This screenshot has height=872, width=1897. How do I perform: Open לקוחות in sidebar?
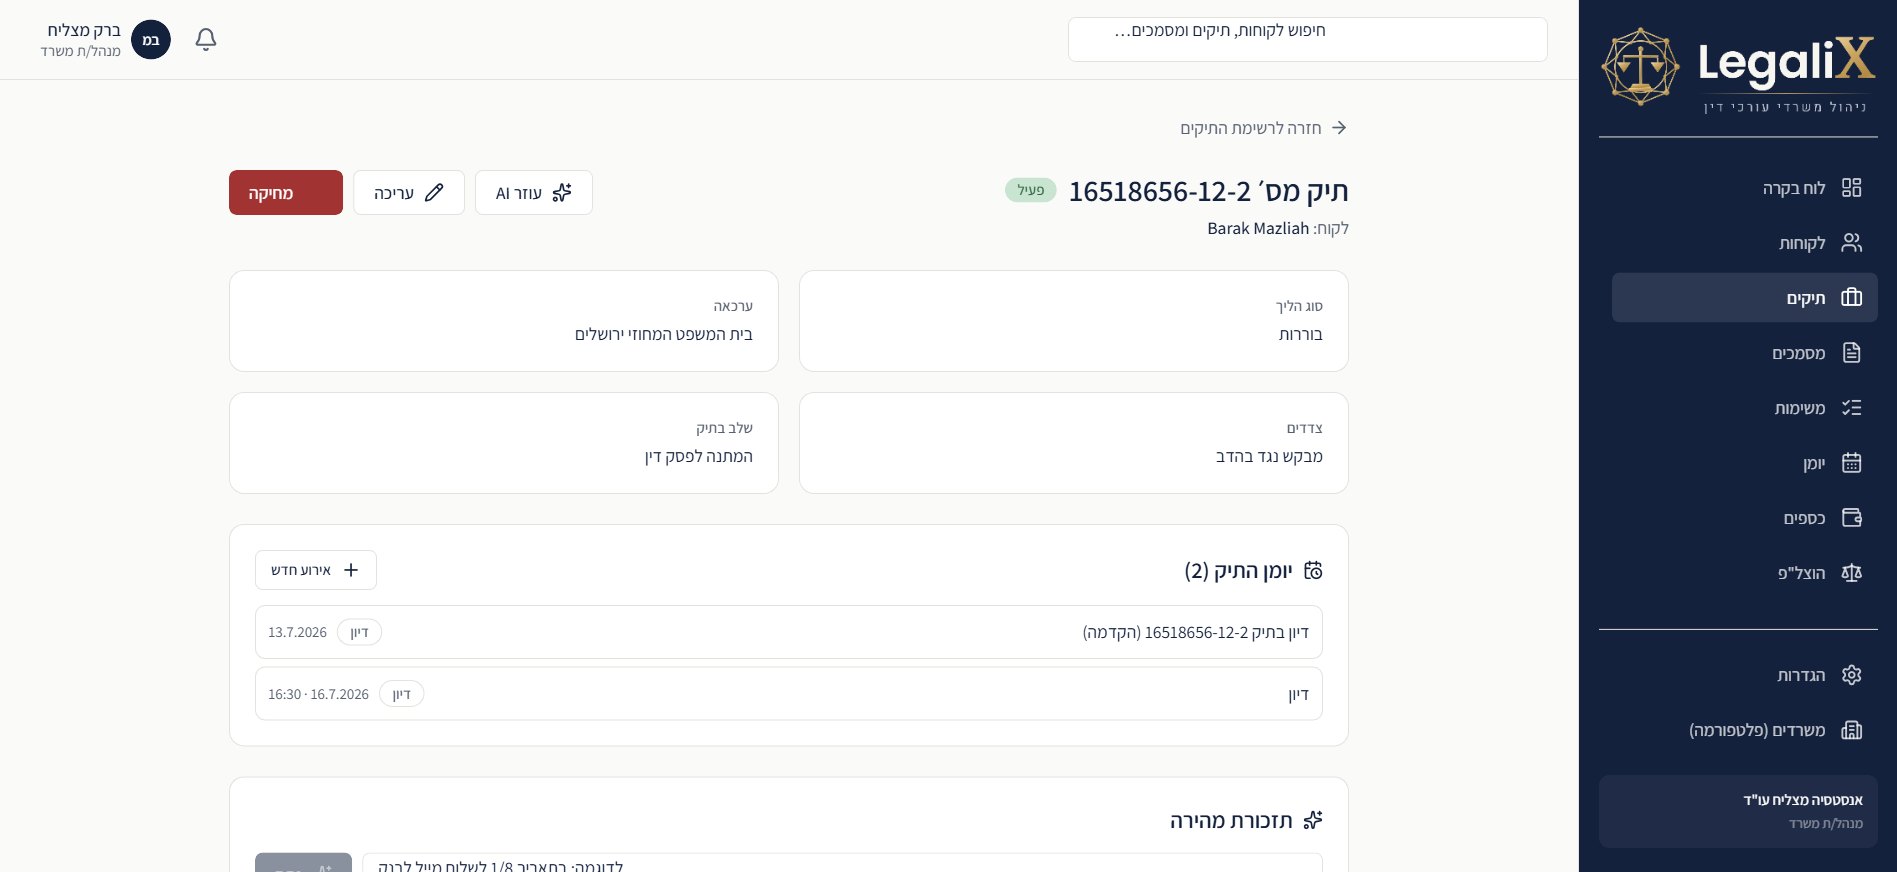pyautogui.click(x=1744, y=243)
